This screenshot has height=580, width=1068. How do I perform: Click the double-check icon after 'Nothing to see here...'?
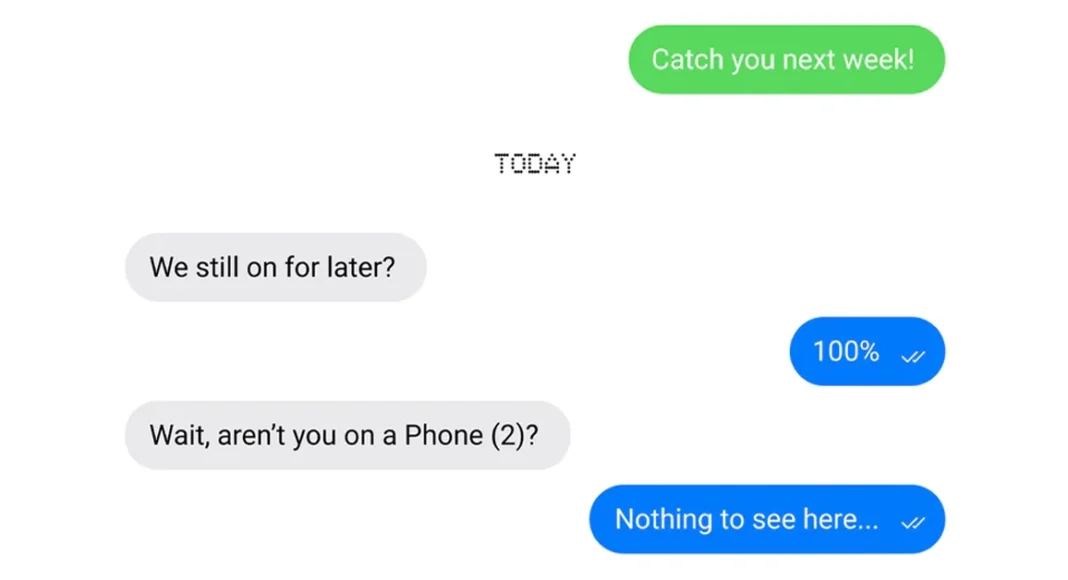(913, 523)
